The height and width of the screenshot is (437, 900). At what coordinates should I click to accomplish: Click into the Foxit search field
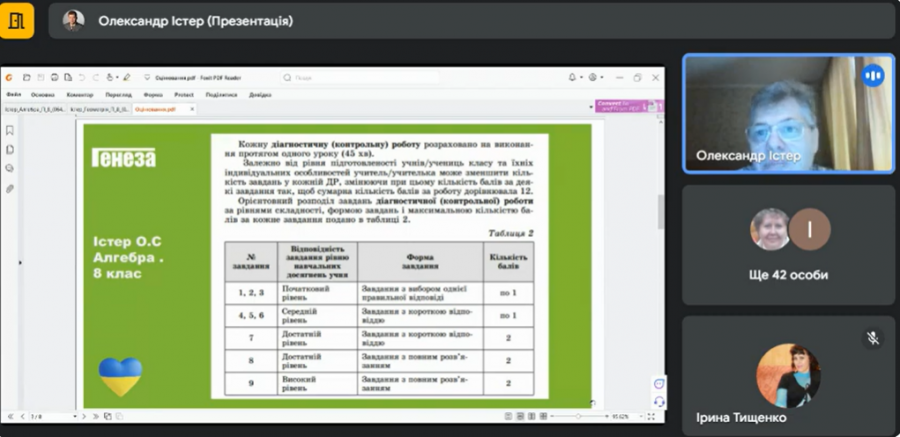click(x=360, y=78)
